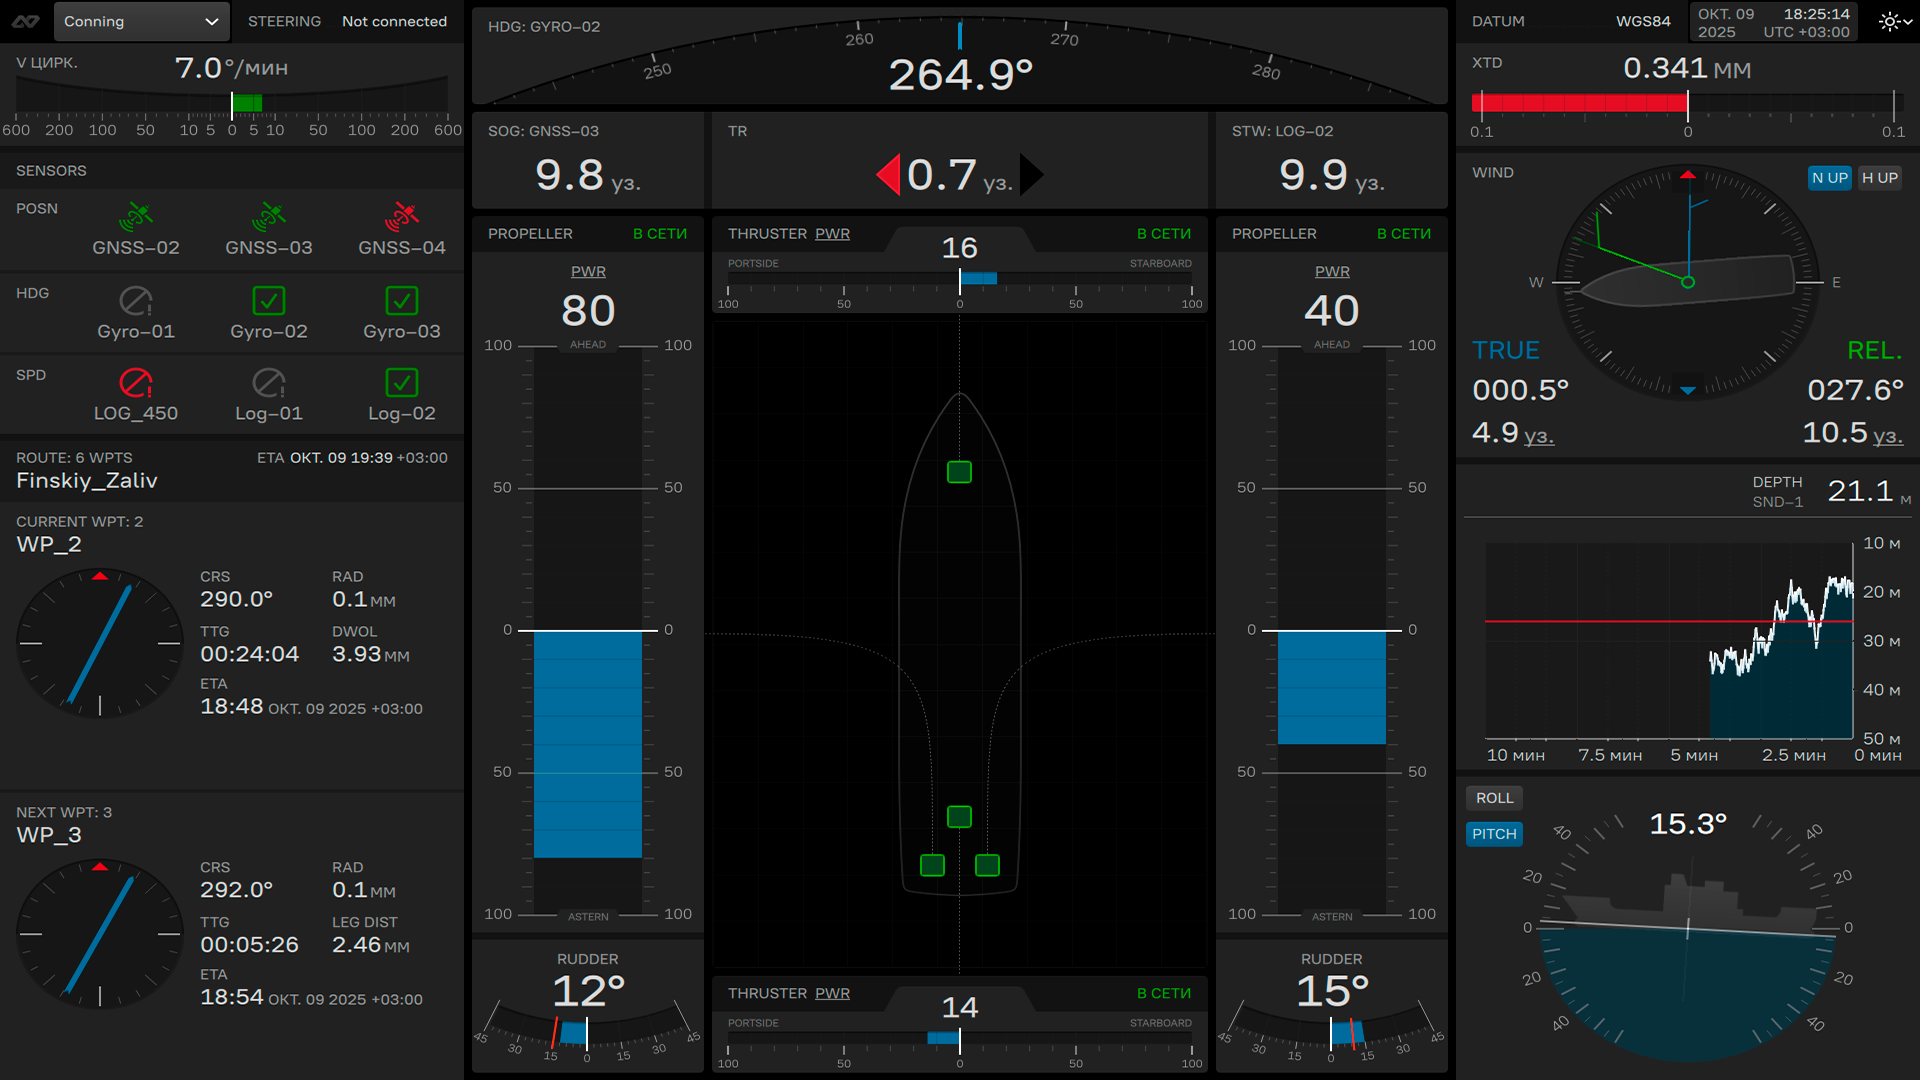Select the bow thruster green square
1920x1080 pixels.
click(959, 472)
